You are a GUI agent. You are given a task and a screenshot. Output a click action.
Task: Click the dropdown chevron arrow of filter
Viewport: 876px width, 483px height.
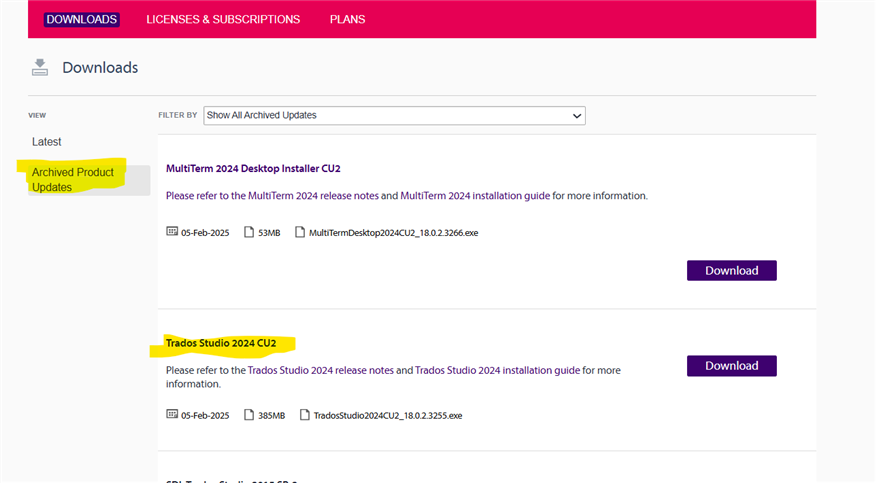(x=577, y=116)
